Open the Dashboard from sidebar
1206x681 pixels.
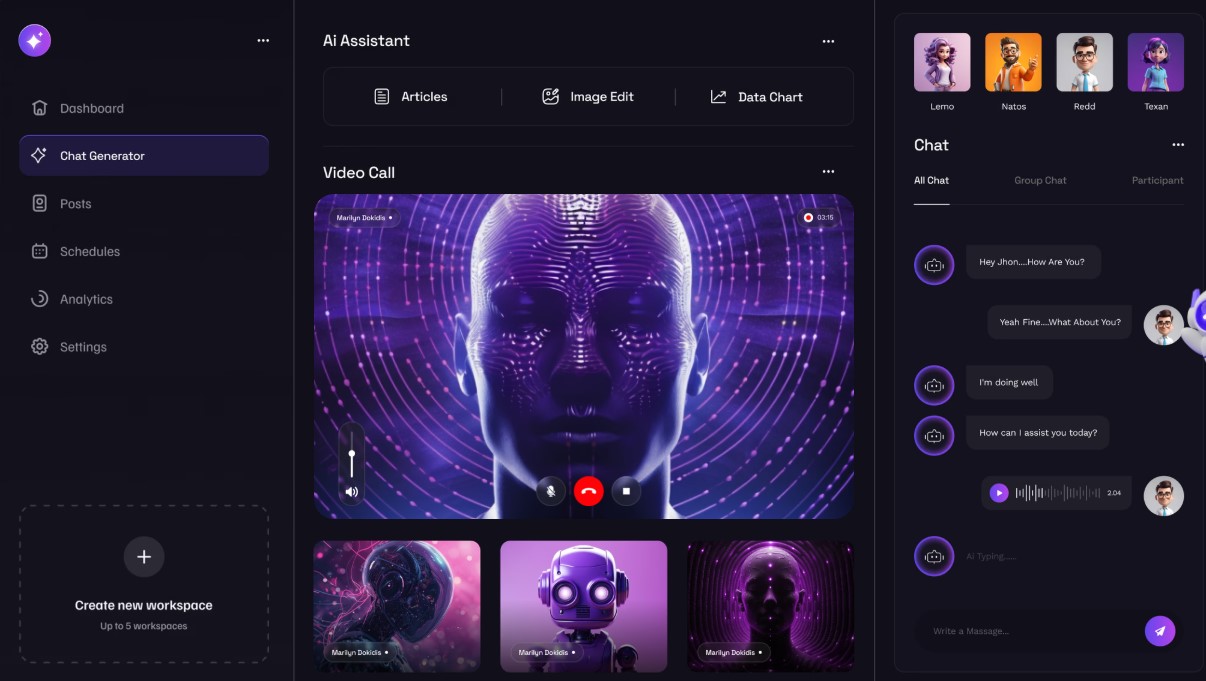(x=91, y=108)
